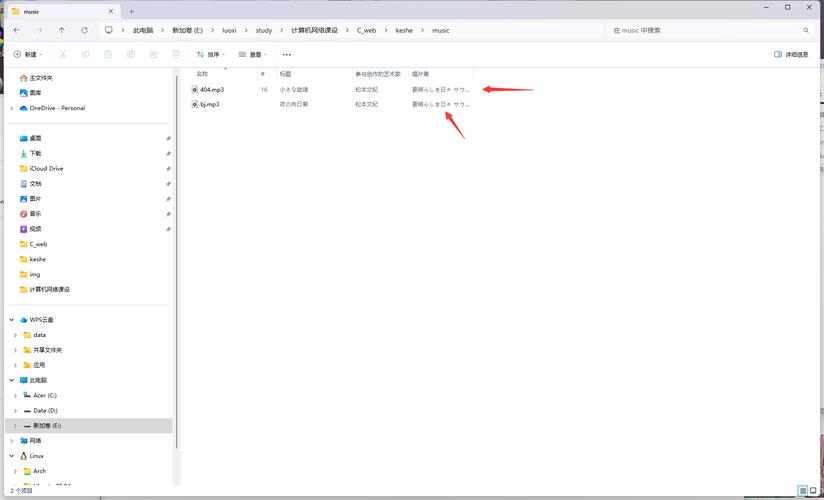Open iCloud Drive in sidebar
Image resolution: width=824 pixels, height=500 pixels.
click(x=42, y=168)
